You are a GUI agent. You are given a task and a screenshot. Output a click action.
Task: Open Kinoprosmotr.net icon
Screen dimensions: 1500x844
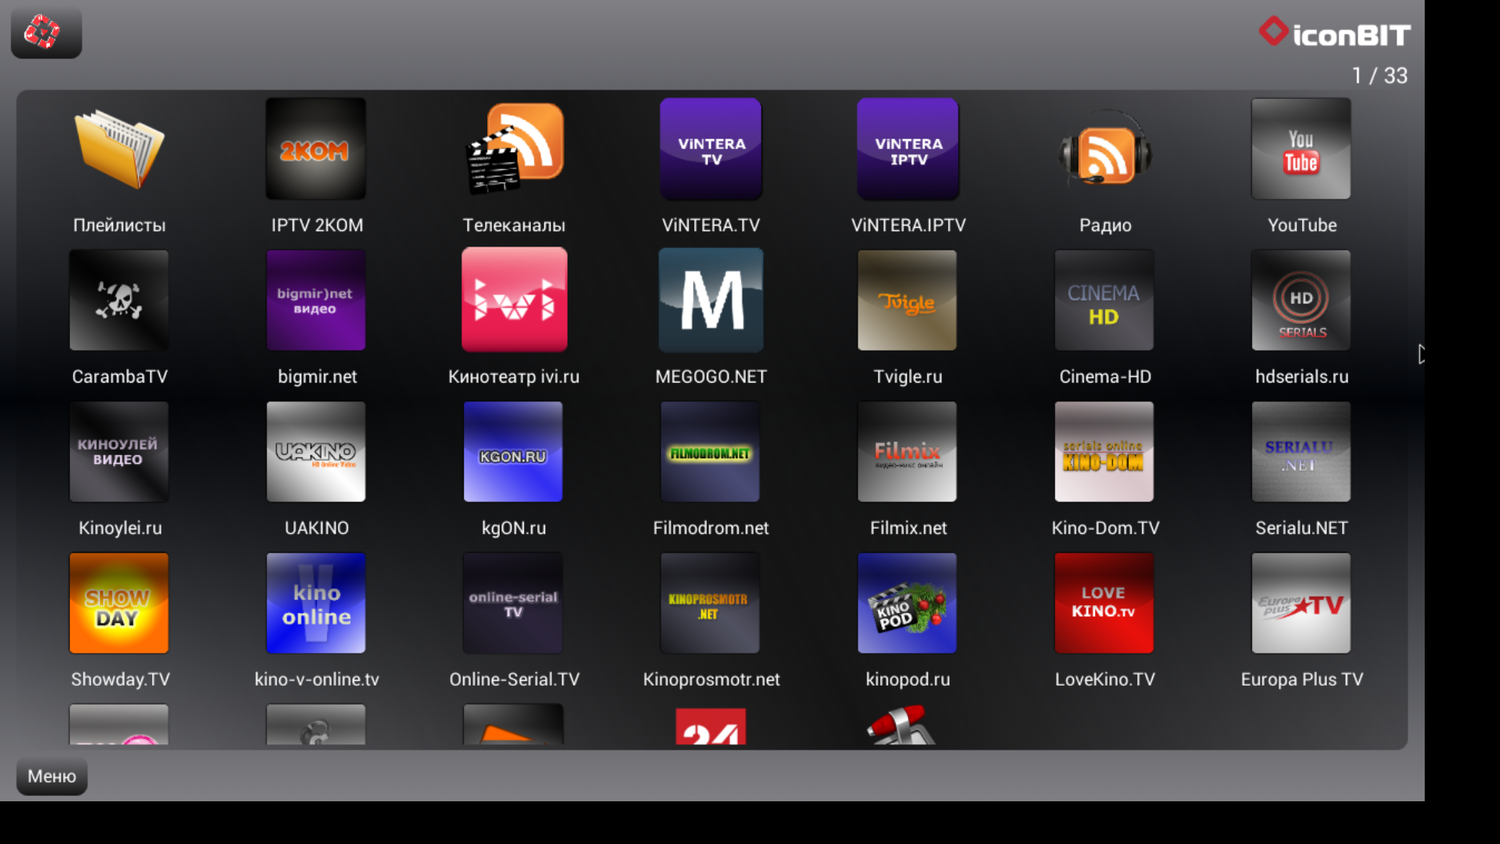click(x=710, y=603)
